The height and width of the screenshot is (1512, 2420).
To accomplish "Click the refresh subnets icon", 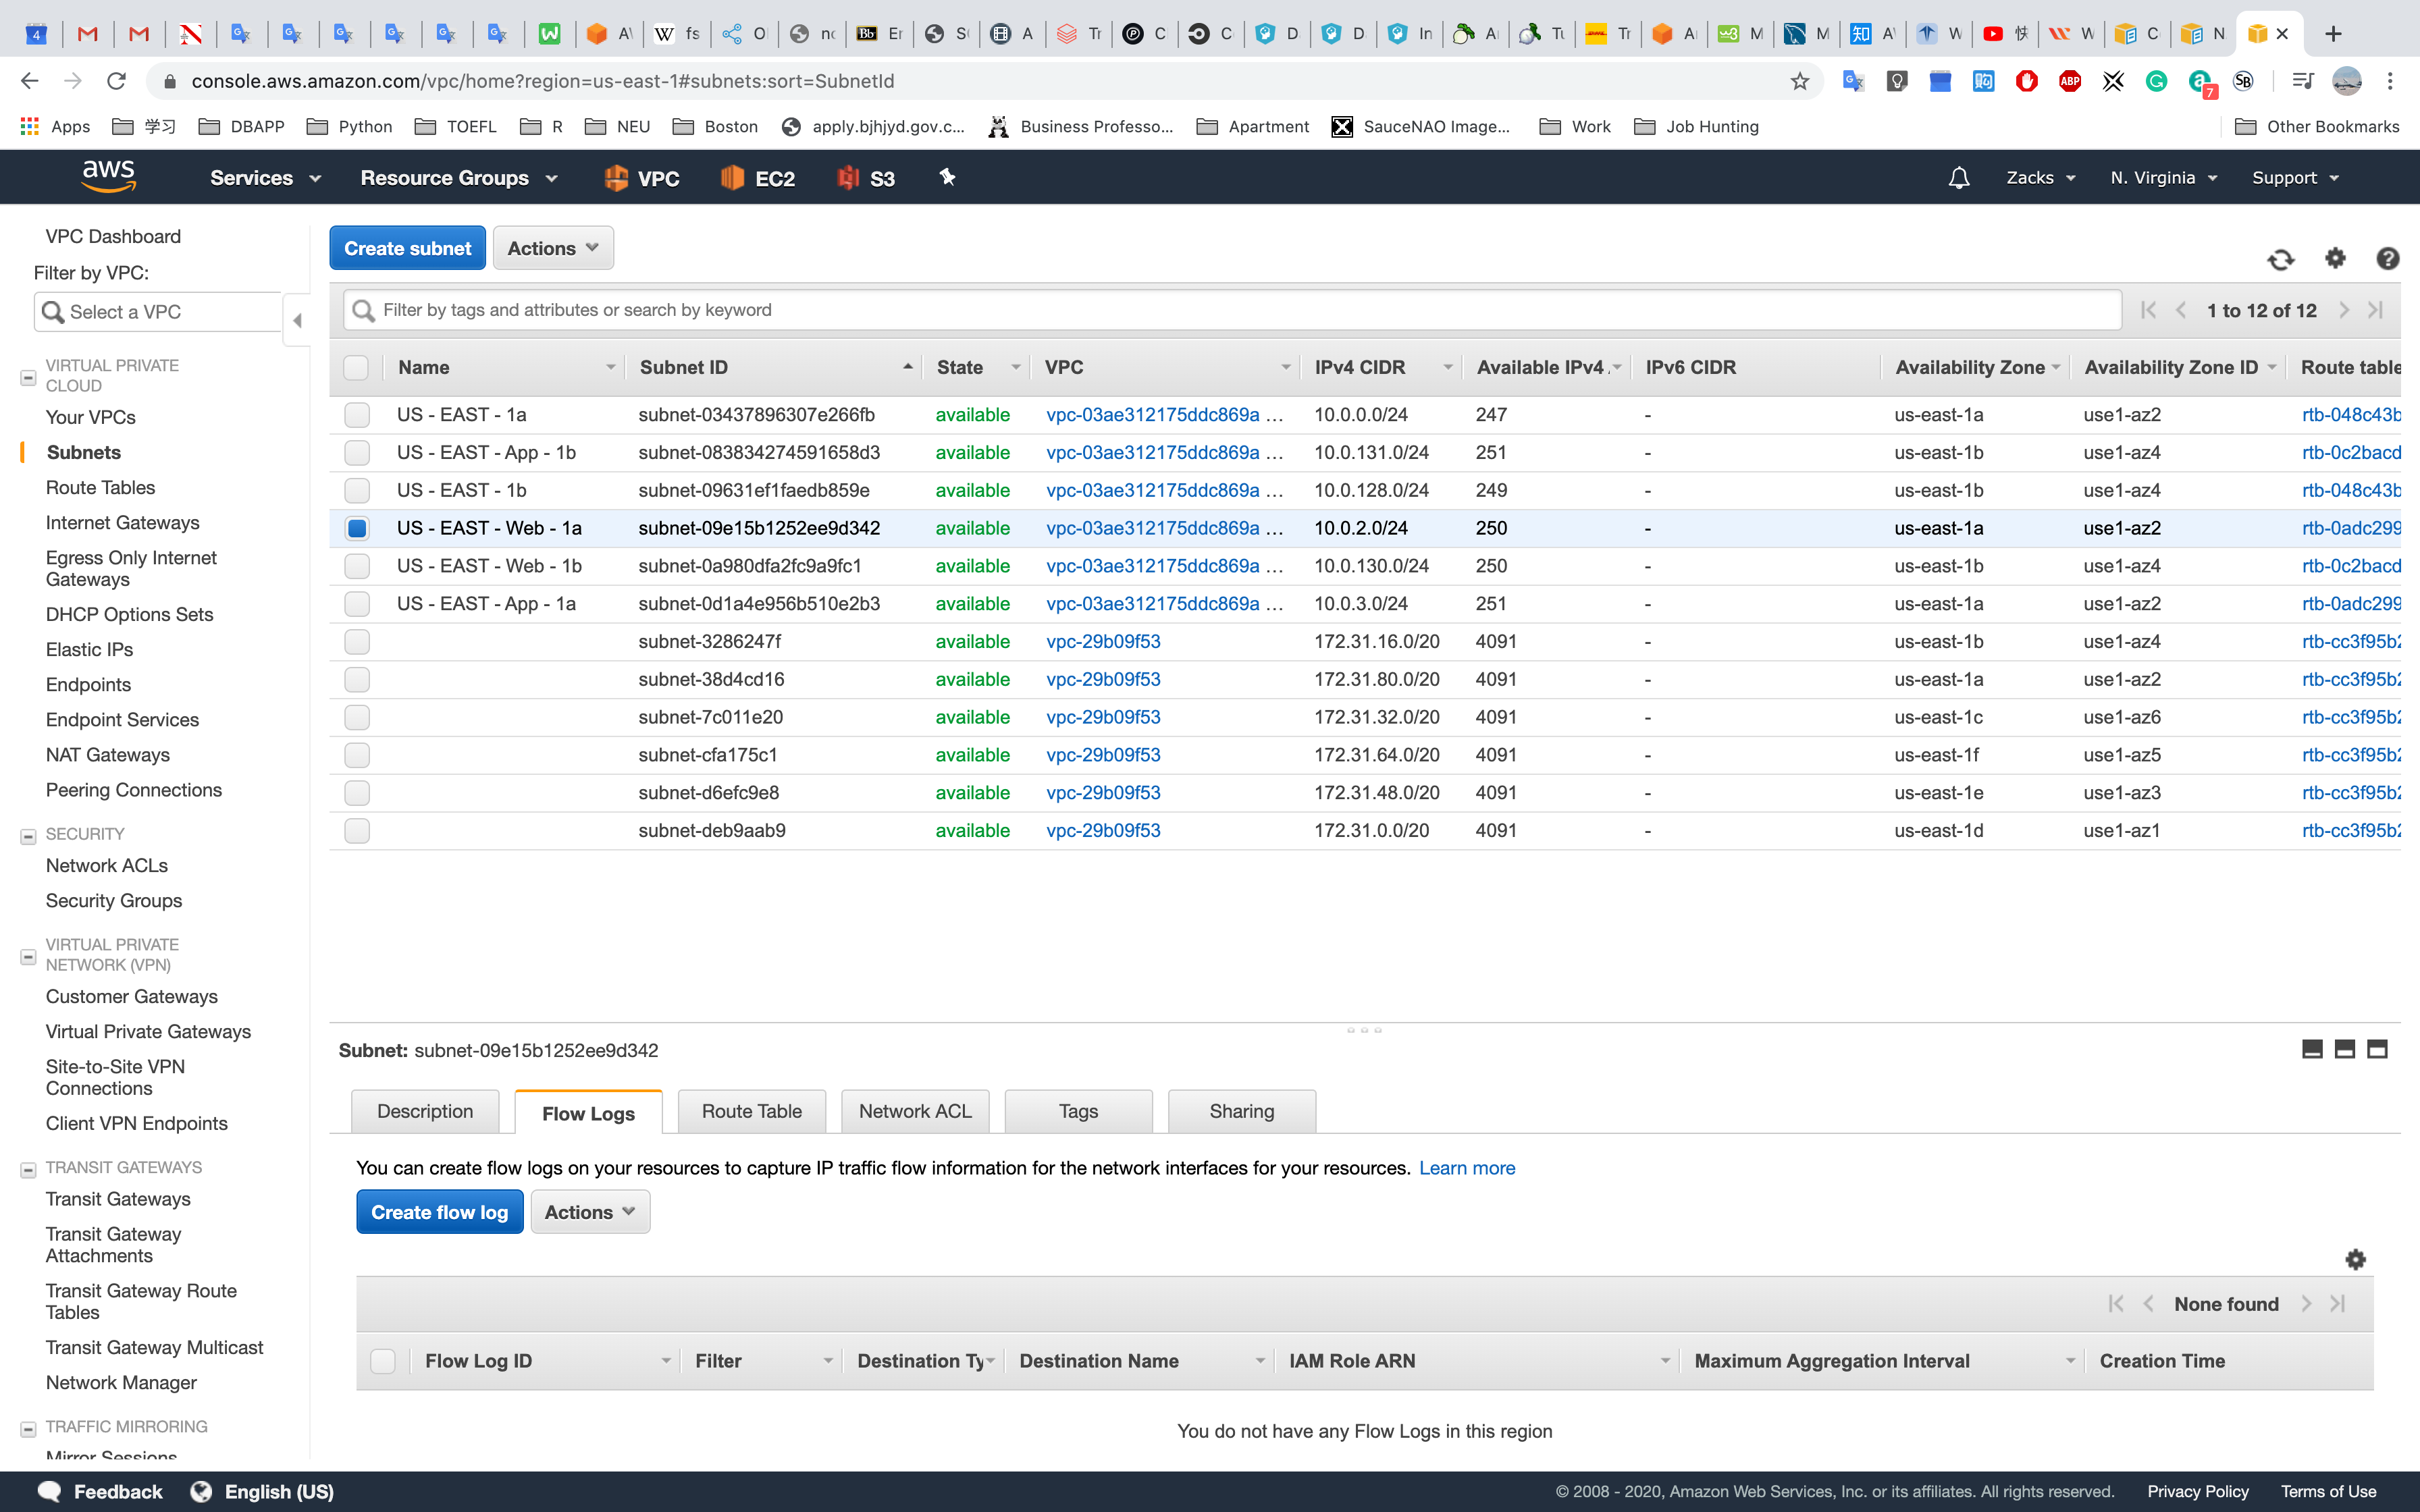I will coord(2280,260).
